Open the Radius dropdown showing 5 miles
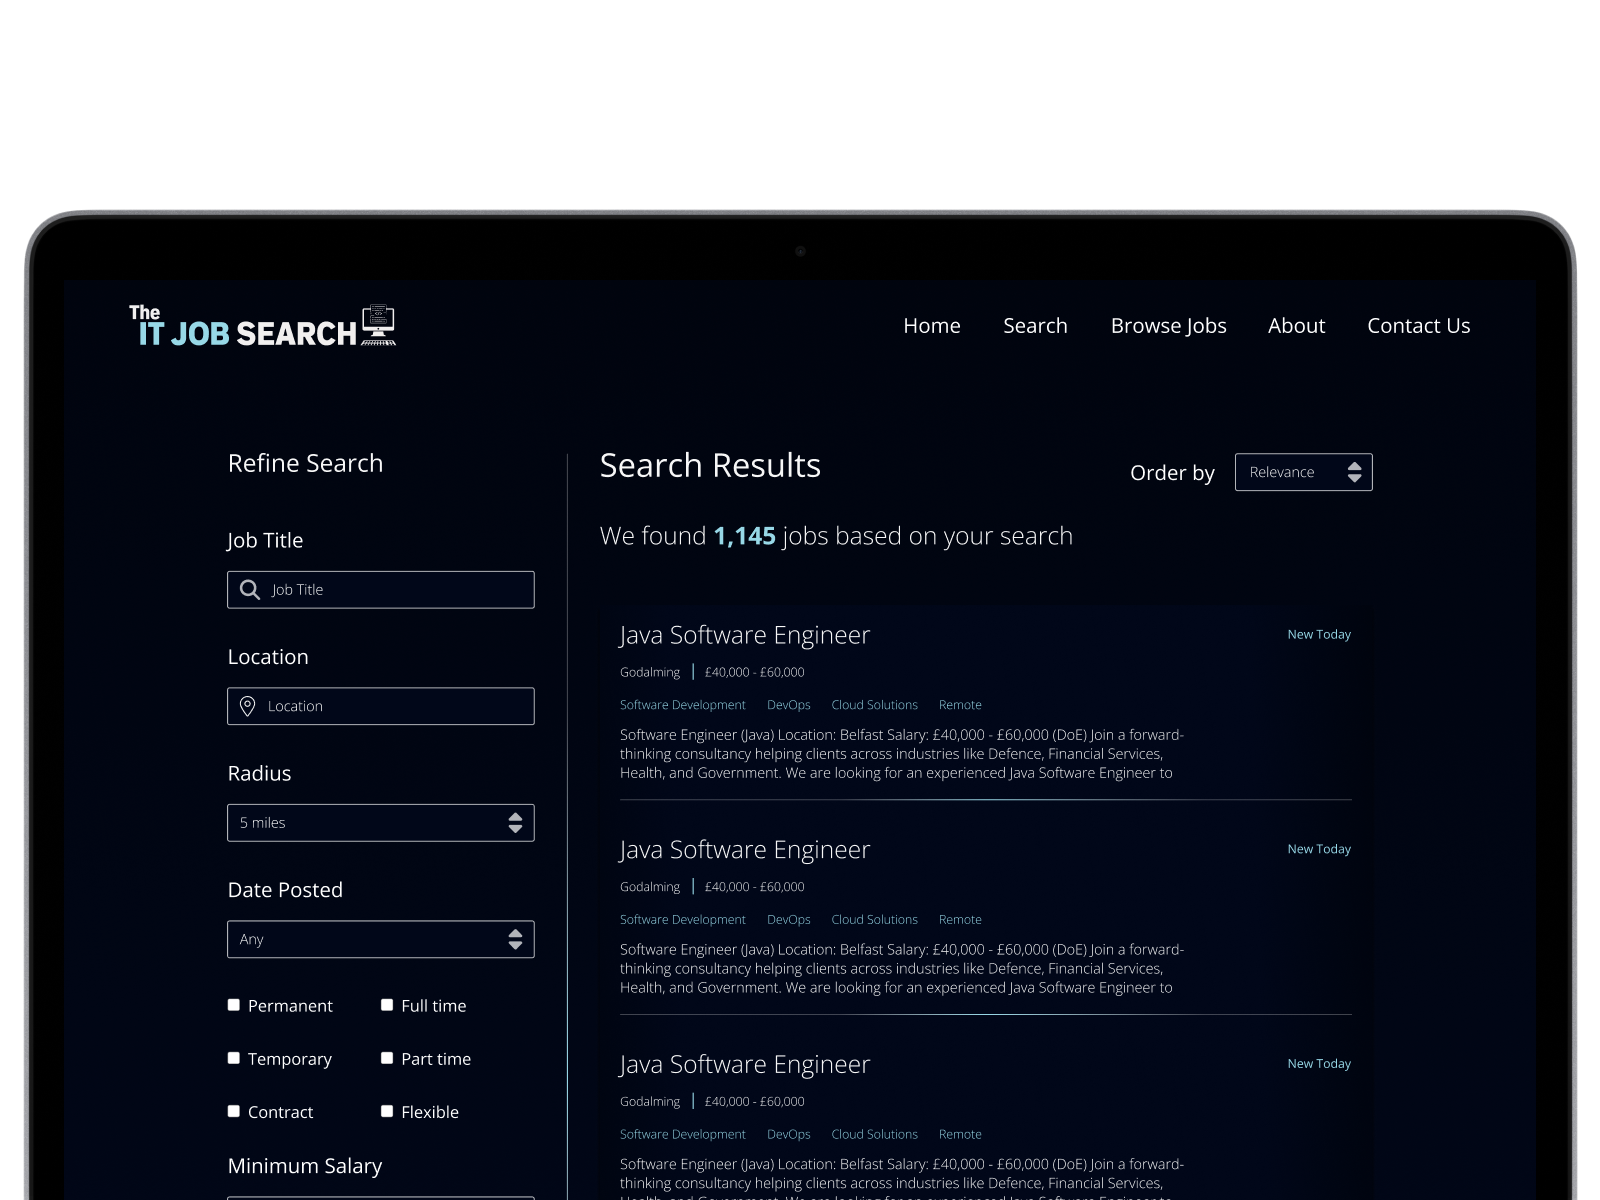 pos(380,823)
